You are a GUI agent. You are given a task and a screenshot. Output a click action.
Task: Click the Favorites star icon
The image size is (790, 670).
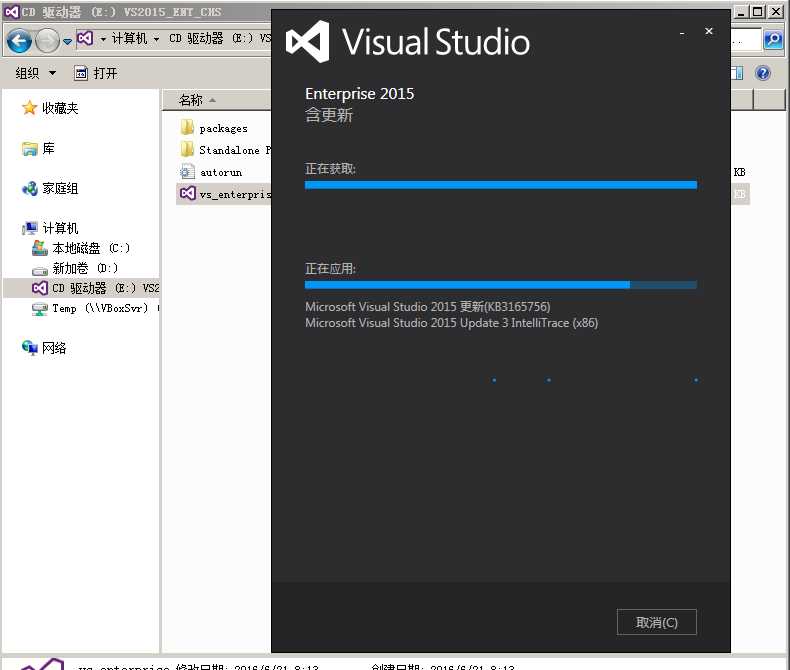pos(30,107)
